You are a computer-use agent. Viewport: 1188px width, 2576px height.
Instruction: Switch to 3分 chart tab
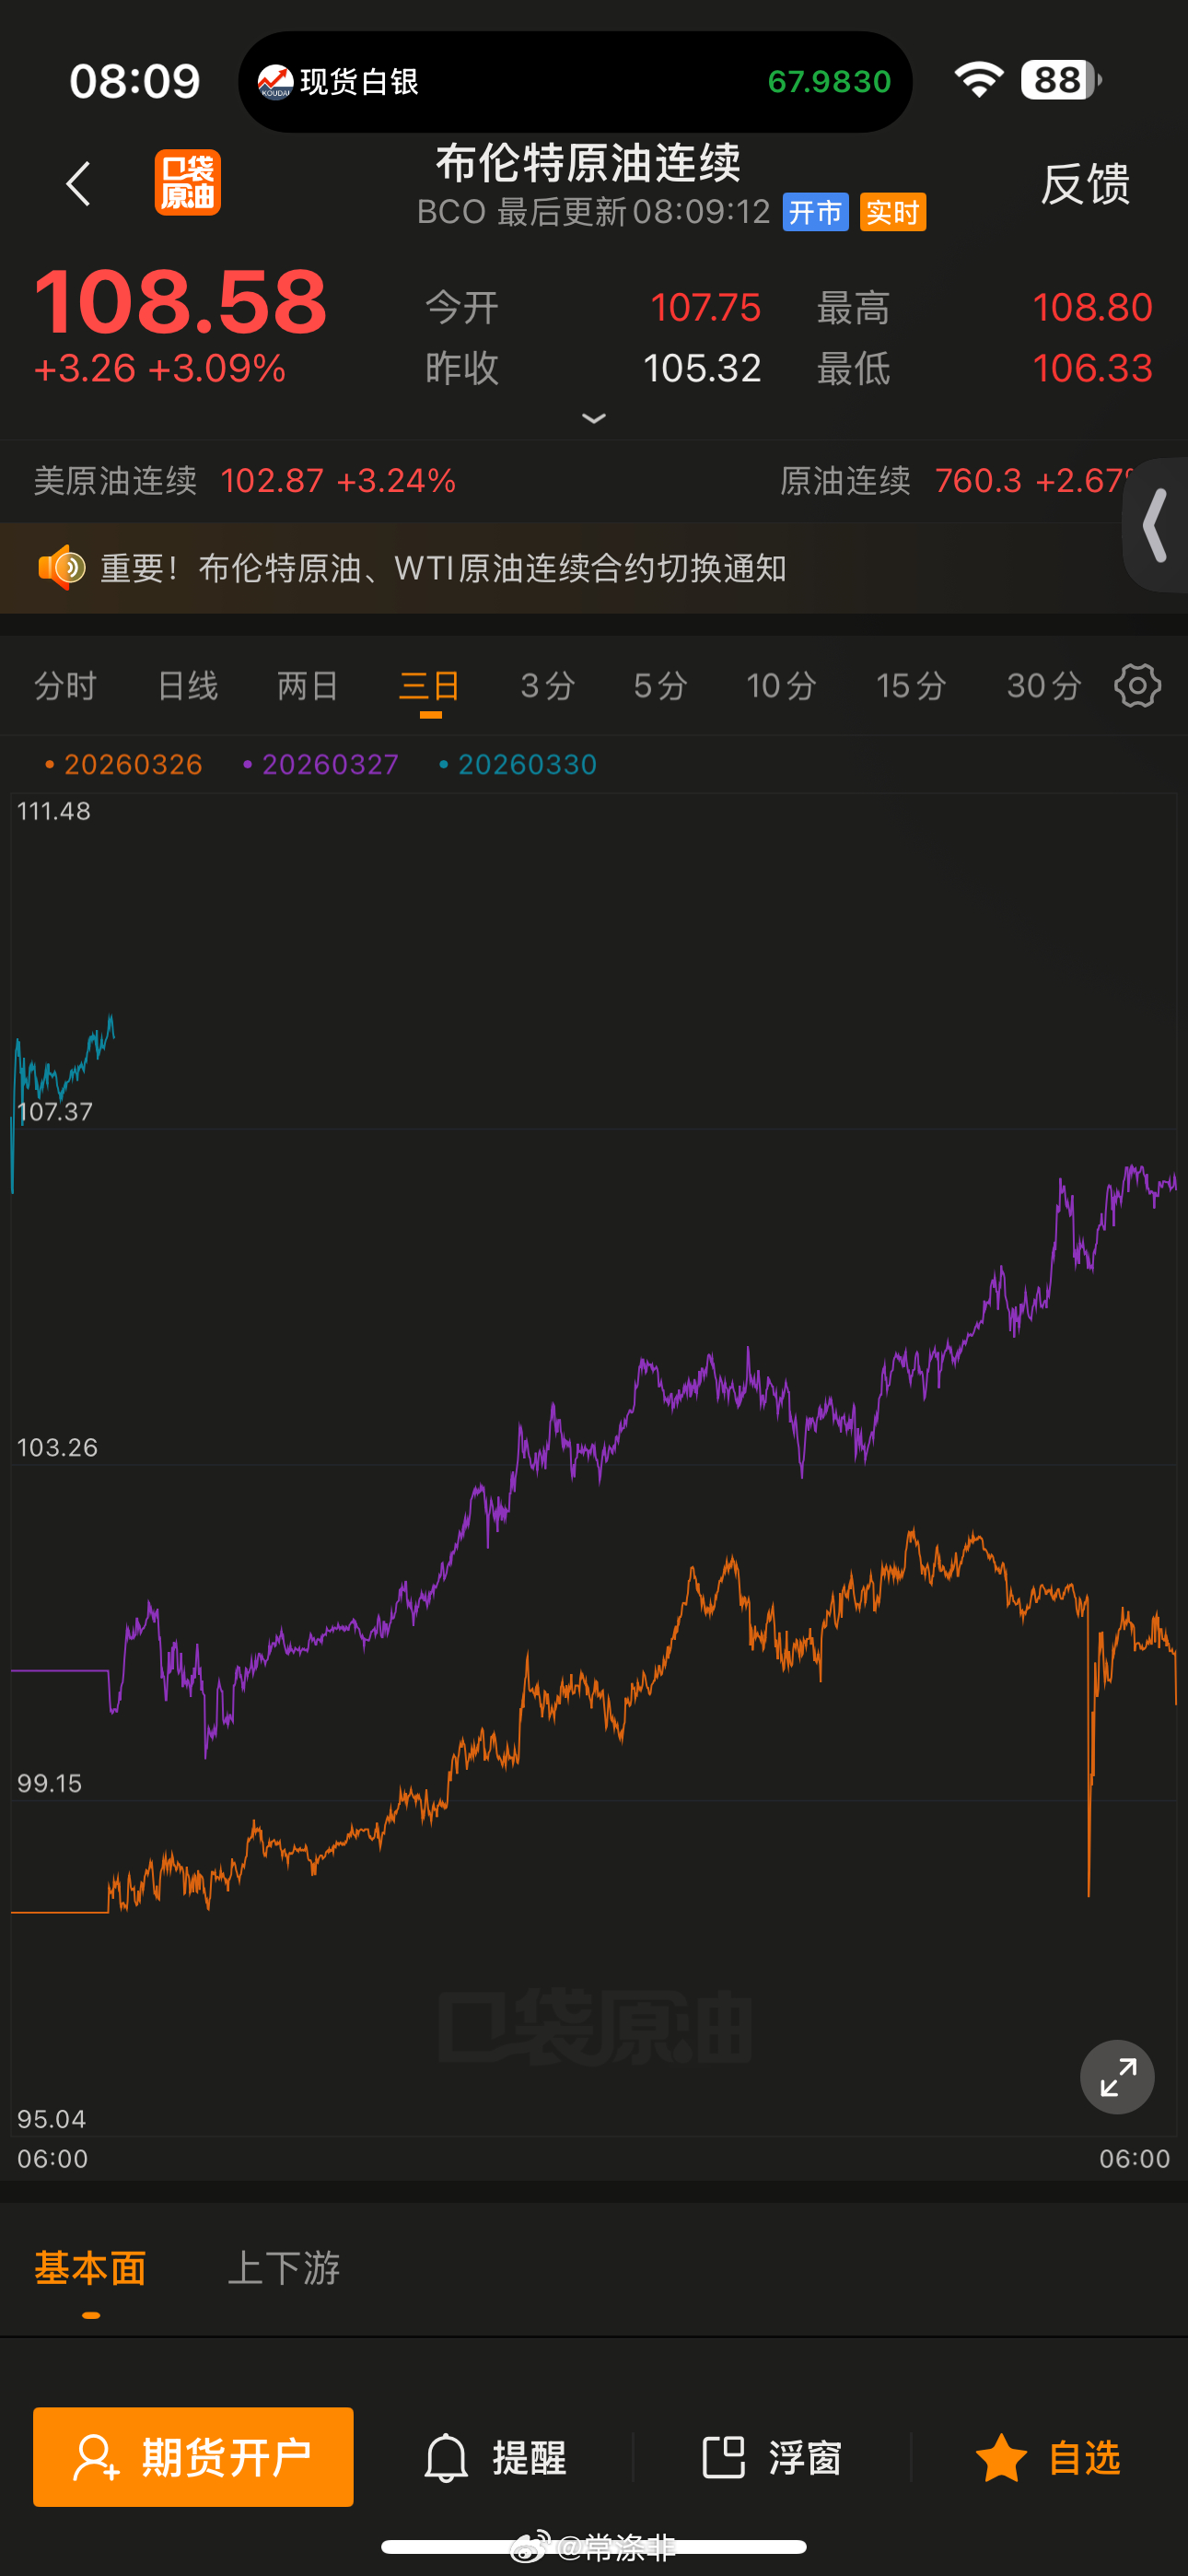click(x=548, y=686)
